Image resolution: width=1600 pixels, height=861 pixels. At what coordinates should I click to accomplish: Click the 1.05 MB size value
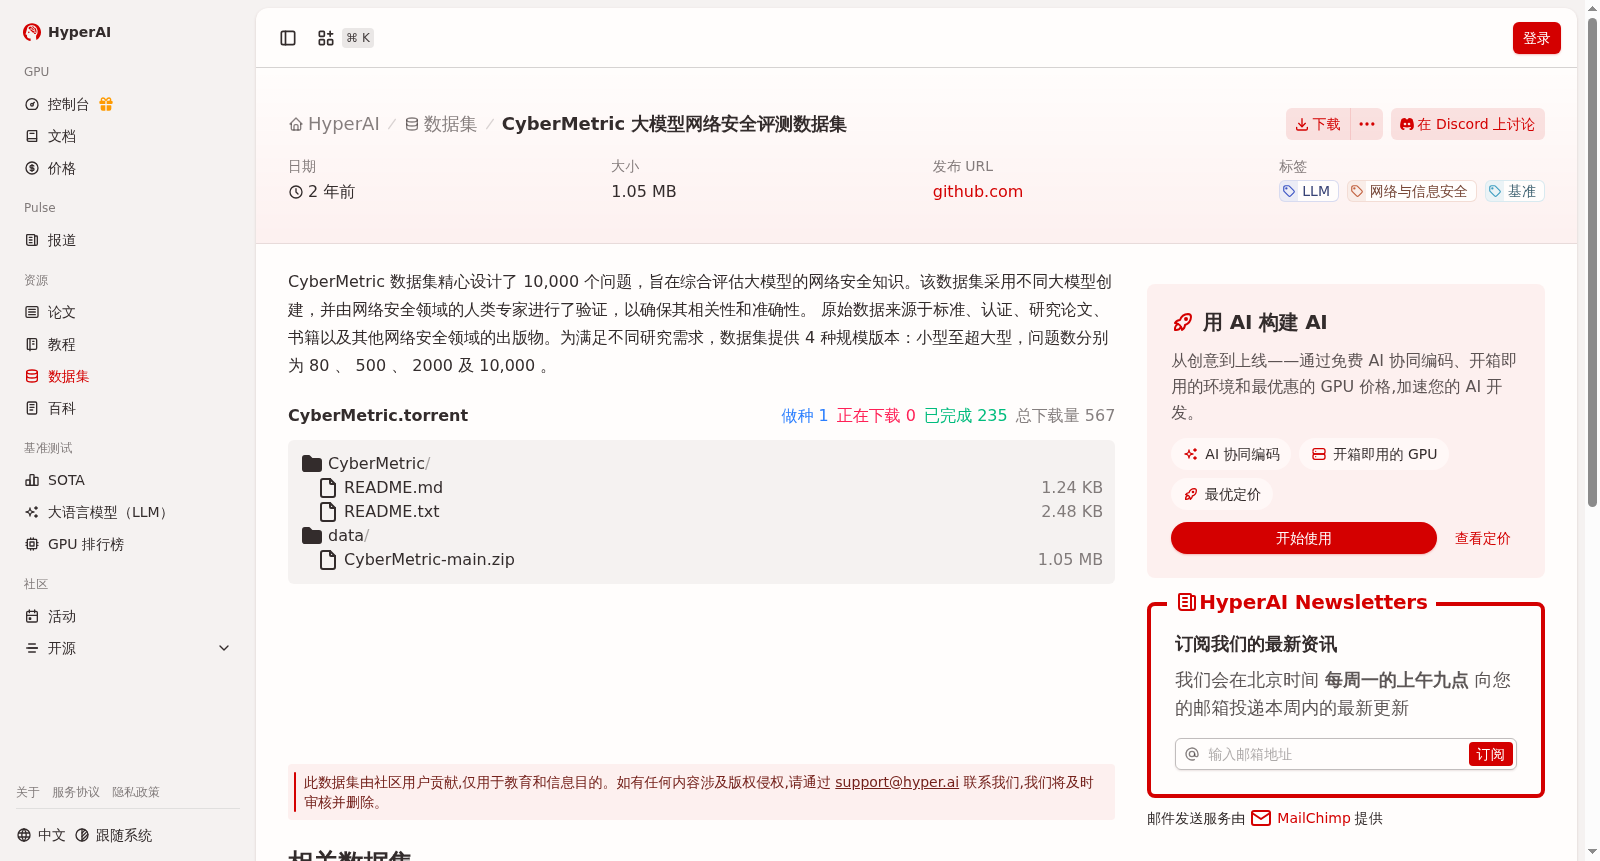click(x=644, y=191)
